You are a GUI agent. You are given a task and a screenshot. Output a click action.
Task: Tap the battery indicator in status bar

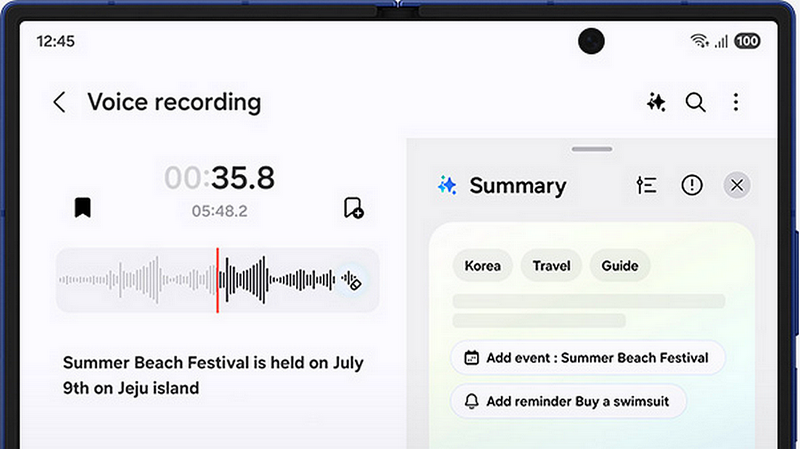tap(747, 41)
